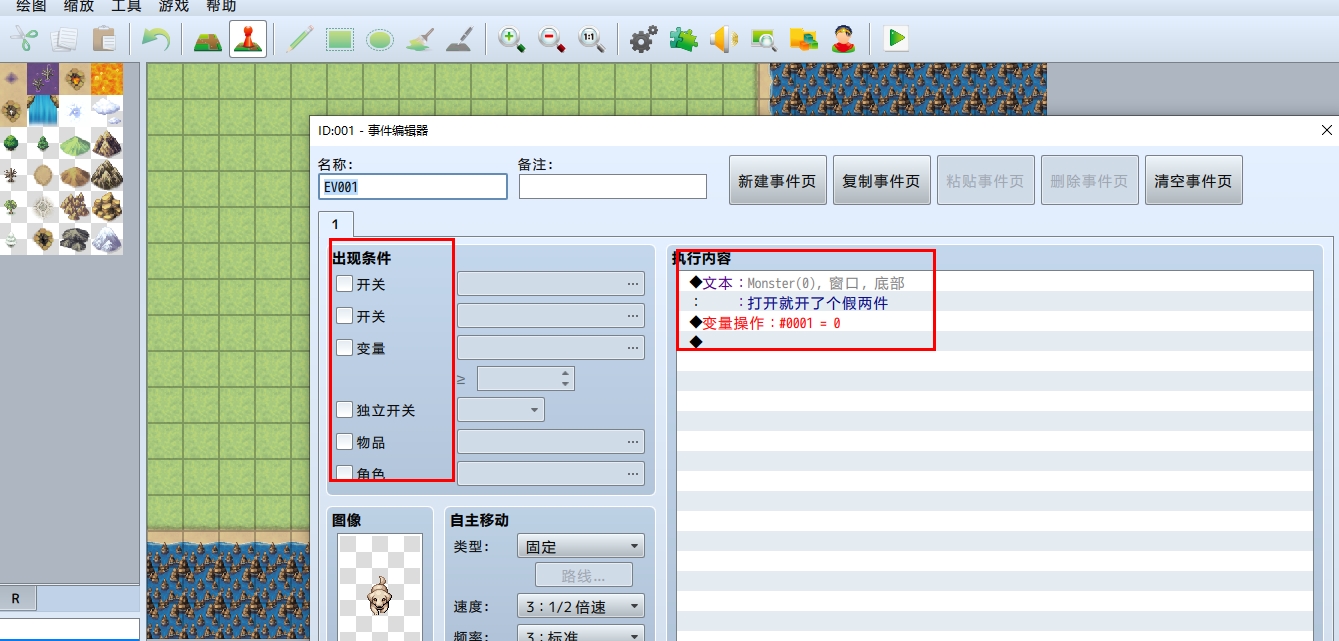Click the 变量 value stepper arrows

[x=566, y=379]
